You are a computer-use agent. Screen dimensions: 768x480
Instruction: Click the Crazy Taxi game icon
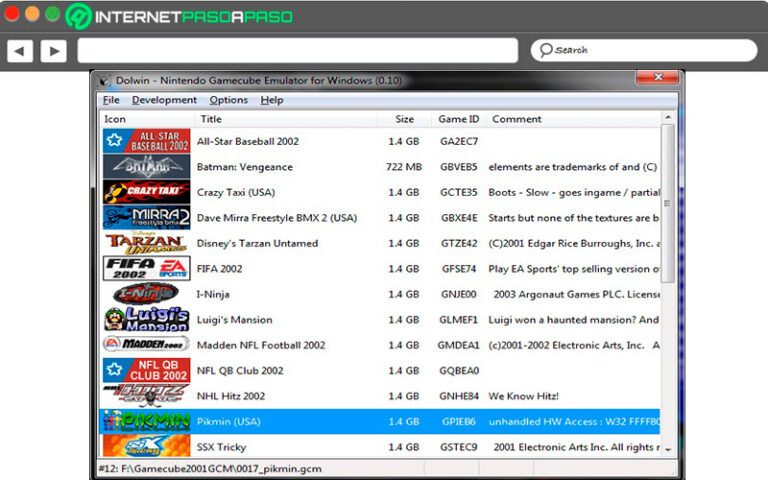(146, 192)
